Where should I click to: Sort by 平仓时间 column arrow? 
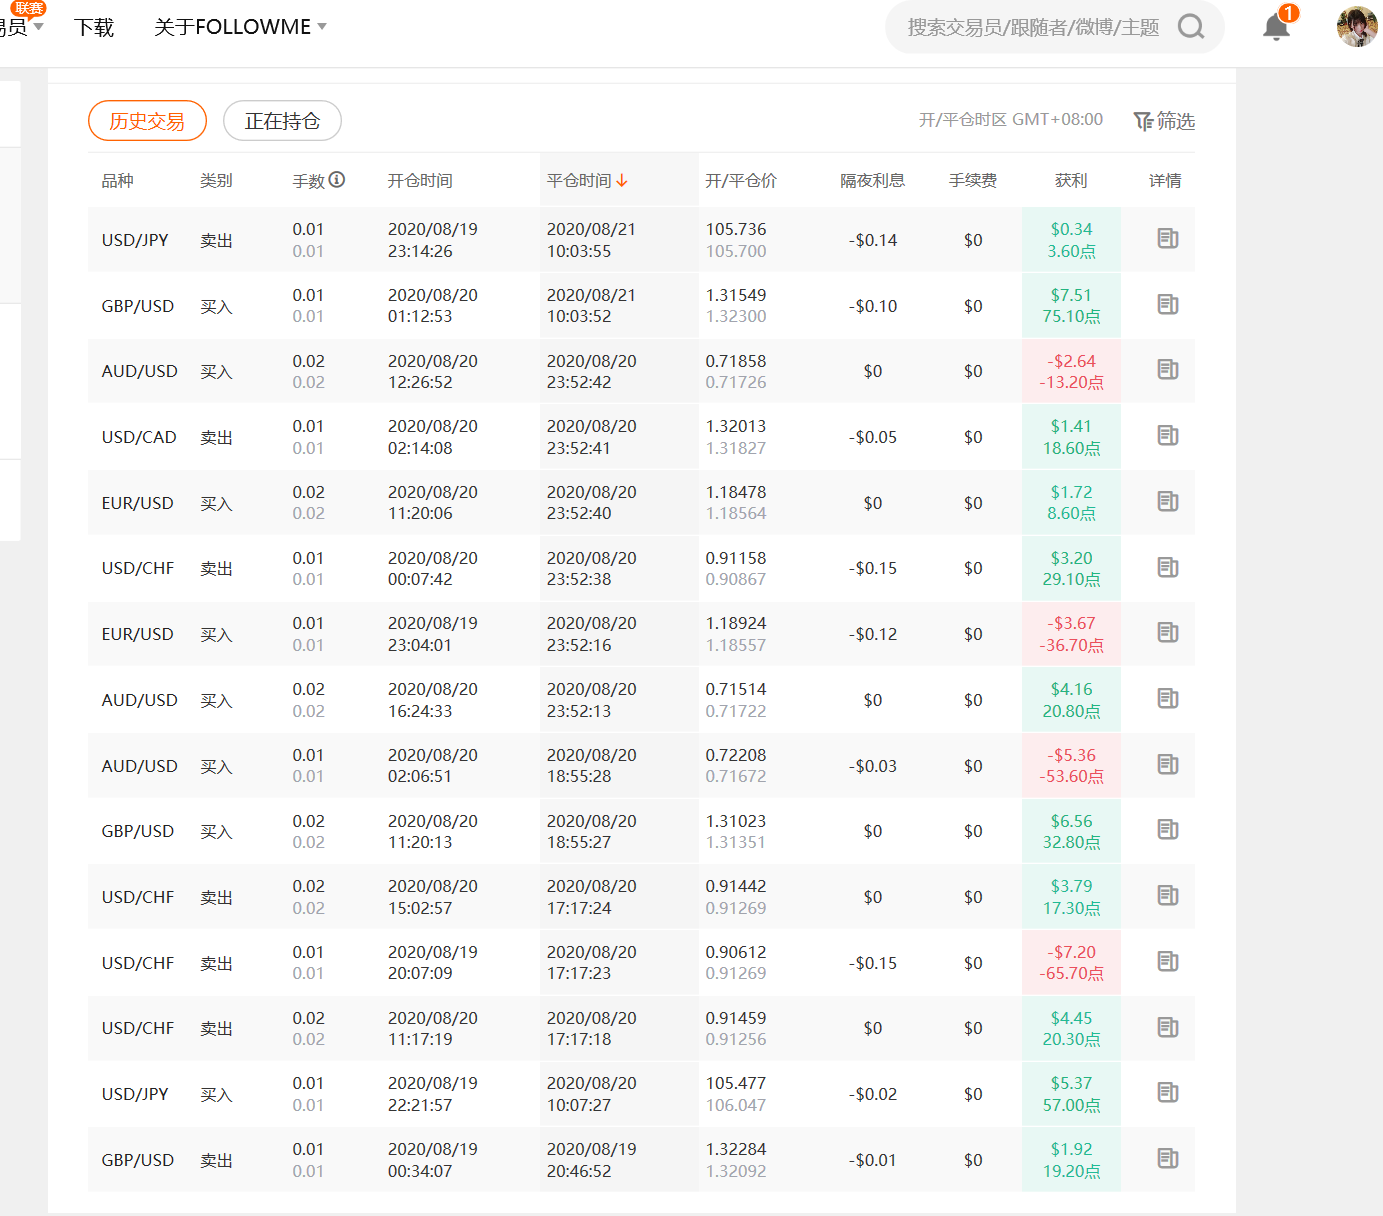point(622,181)
